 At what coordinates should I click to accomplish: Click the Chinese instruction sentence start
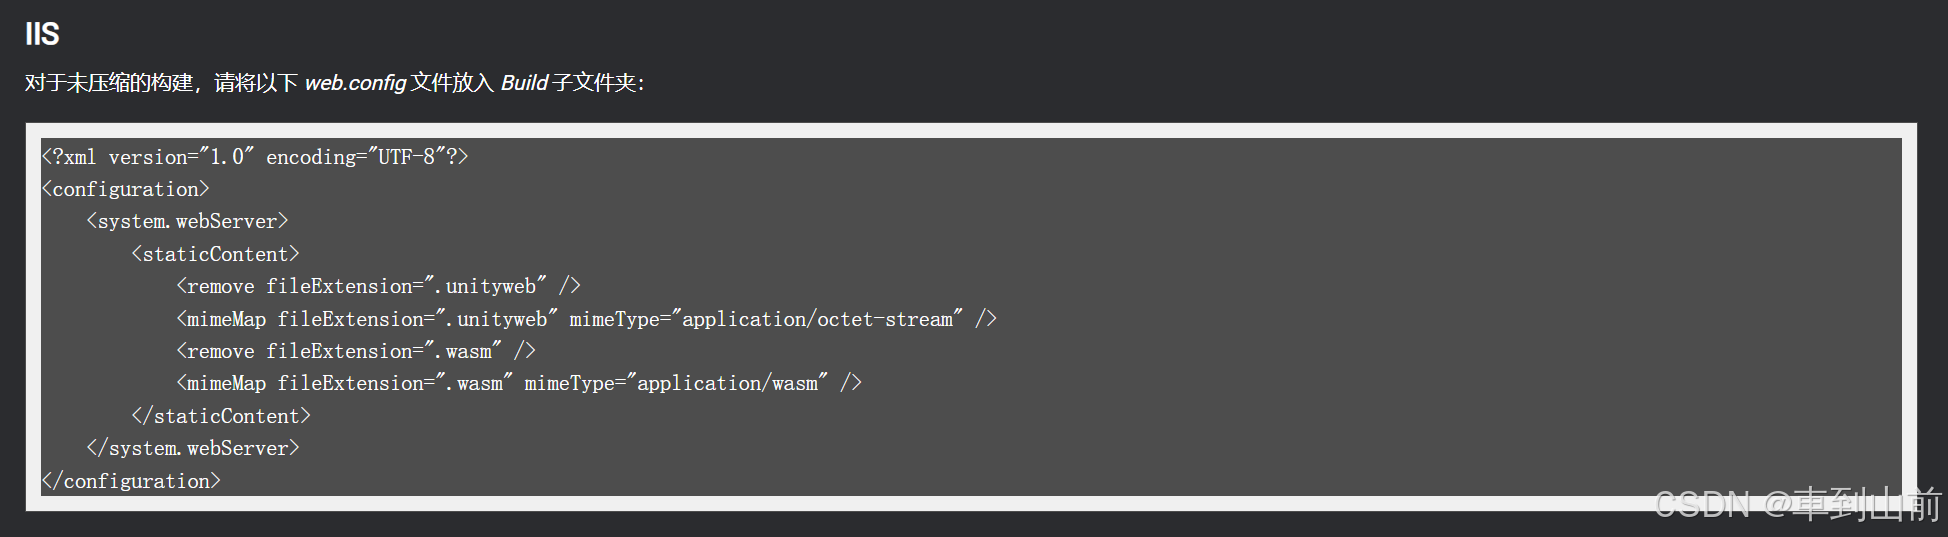point(109,83)
